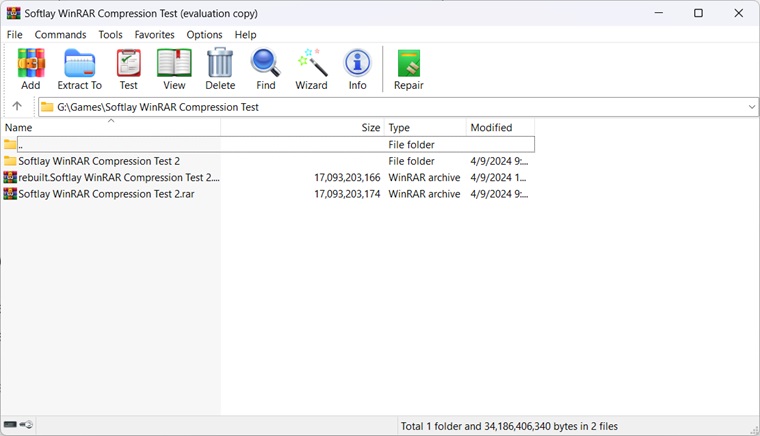This screenshot has height=436, width=760.
Task: Go up one folder level arrow
Action: tap(17, 107)
